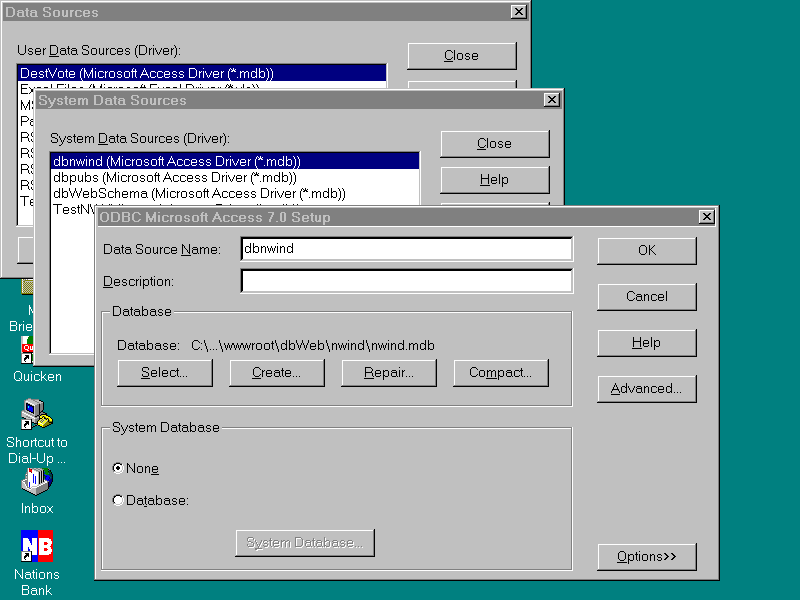
Task: Click the Repair... database button
Action: pyautogui.click(x=389, y=373)
